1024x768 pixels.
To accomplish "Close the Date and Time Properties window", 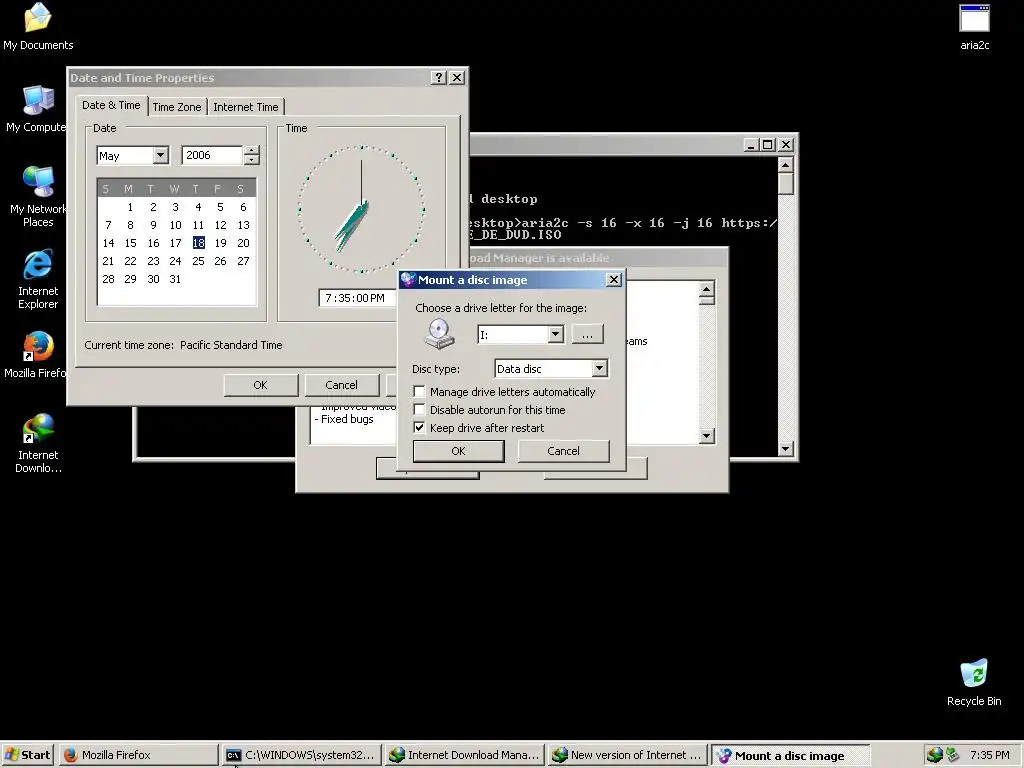I will tap(457, 78).
